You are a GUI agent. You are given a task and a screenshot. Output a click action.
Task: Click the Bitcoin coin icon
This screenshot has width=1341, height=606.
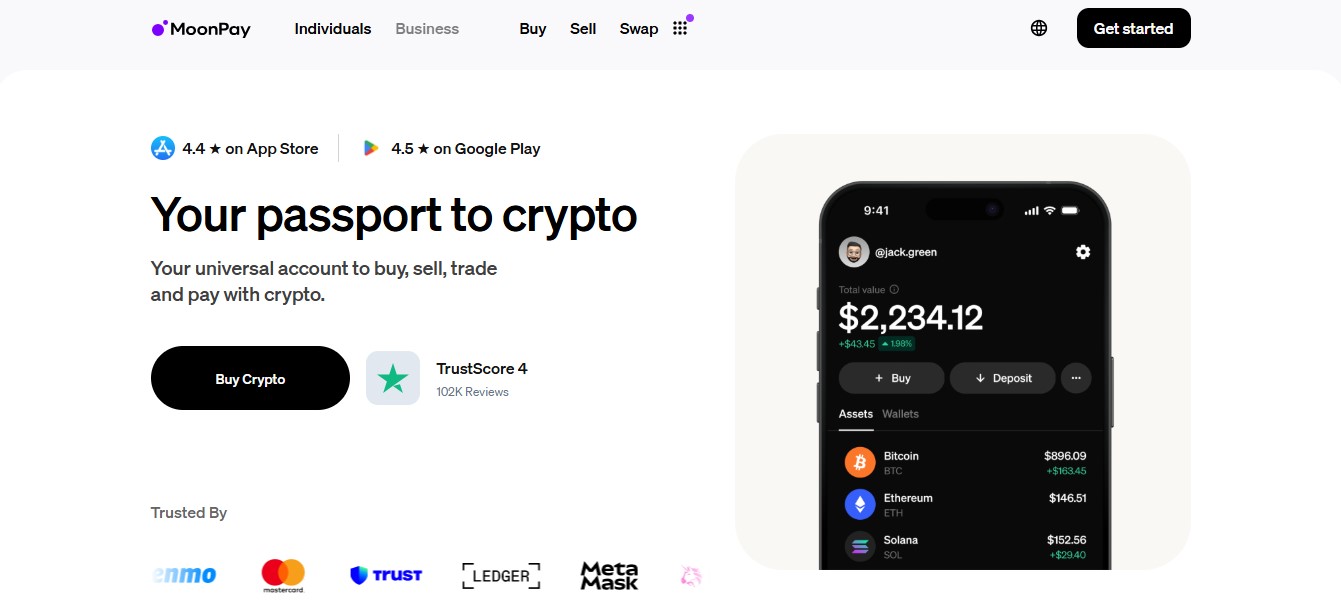860,462
